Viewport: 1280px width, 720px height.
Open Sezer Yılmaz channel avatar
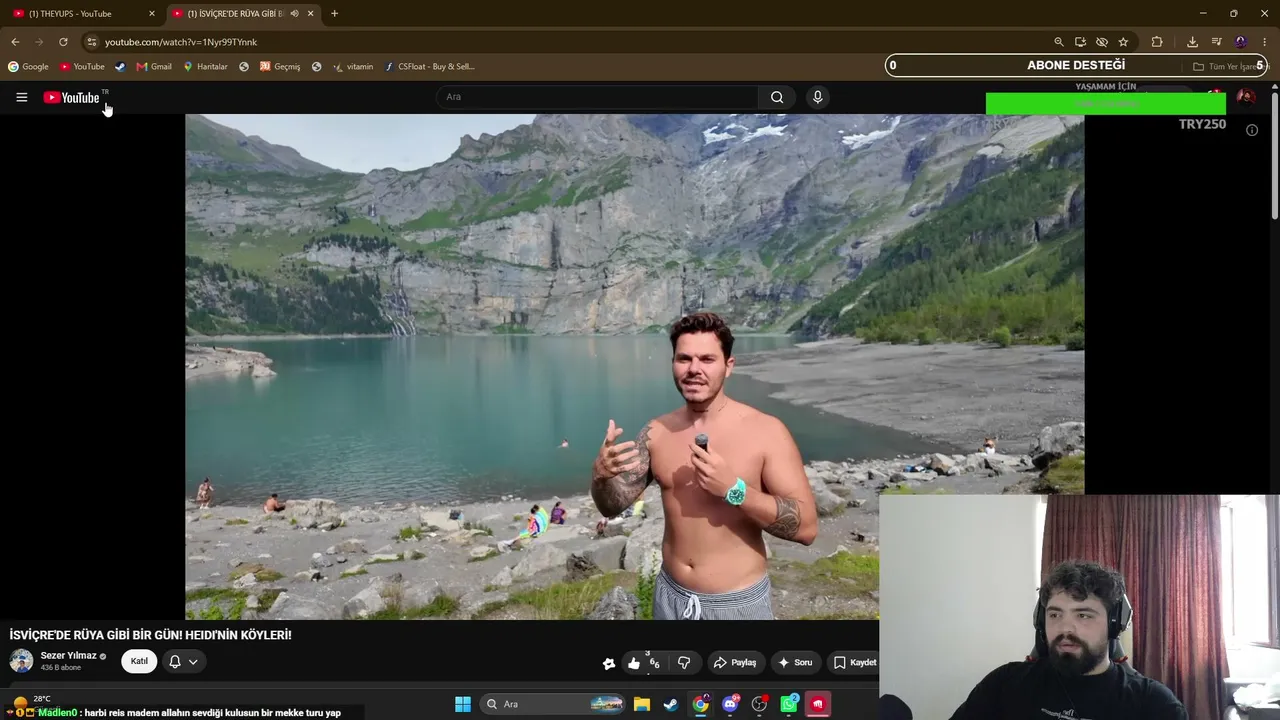[x=21, y=660]
